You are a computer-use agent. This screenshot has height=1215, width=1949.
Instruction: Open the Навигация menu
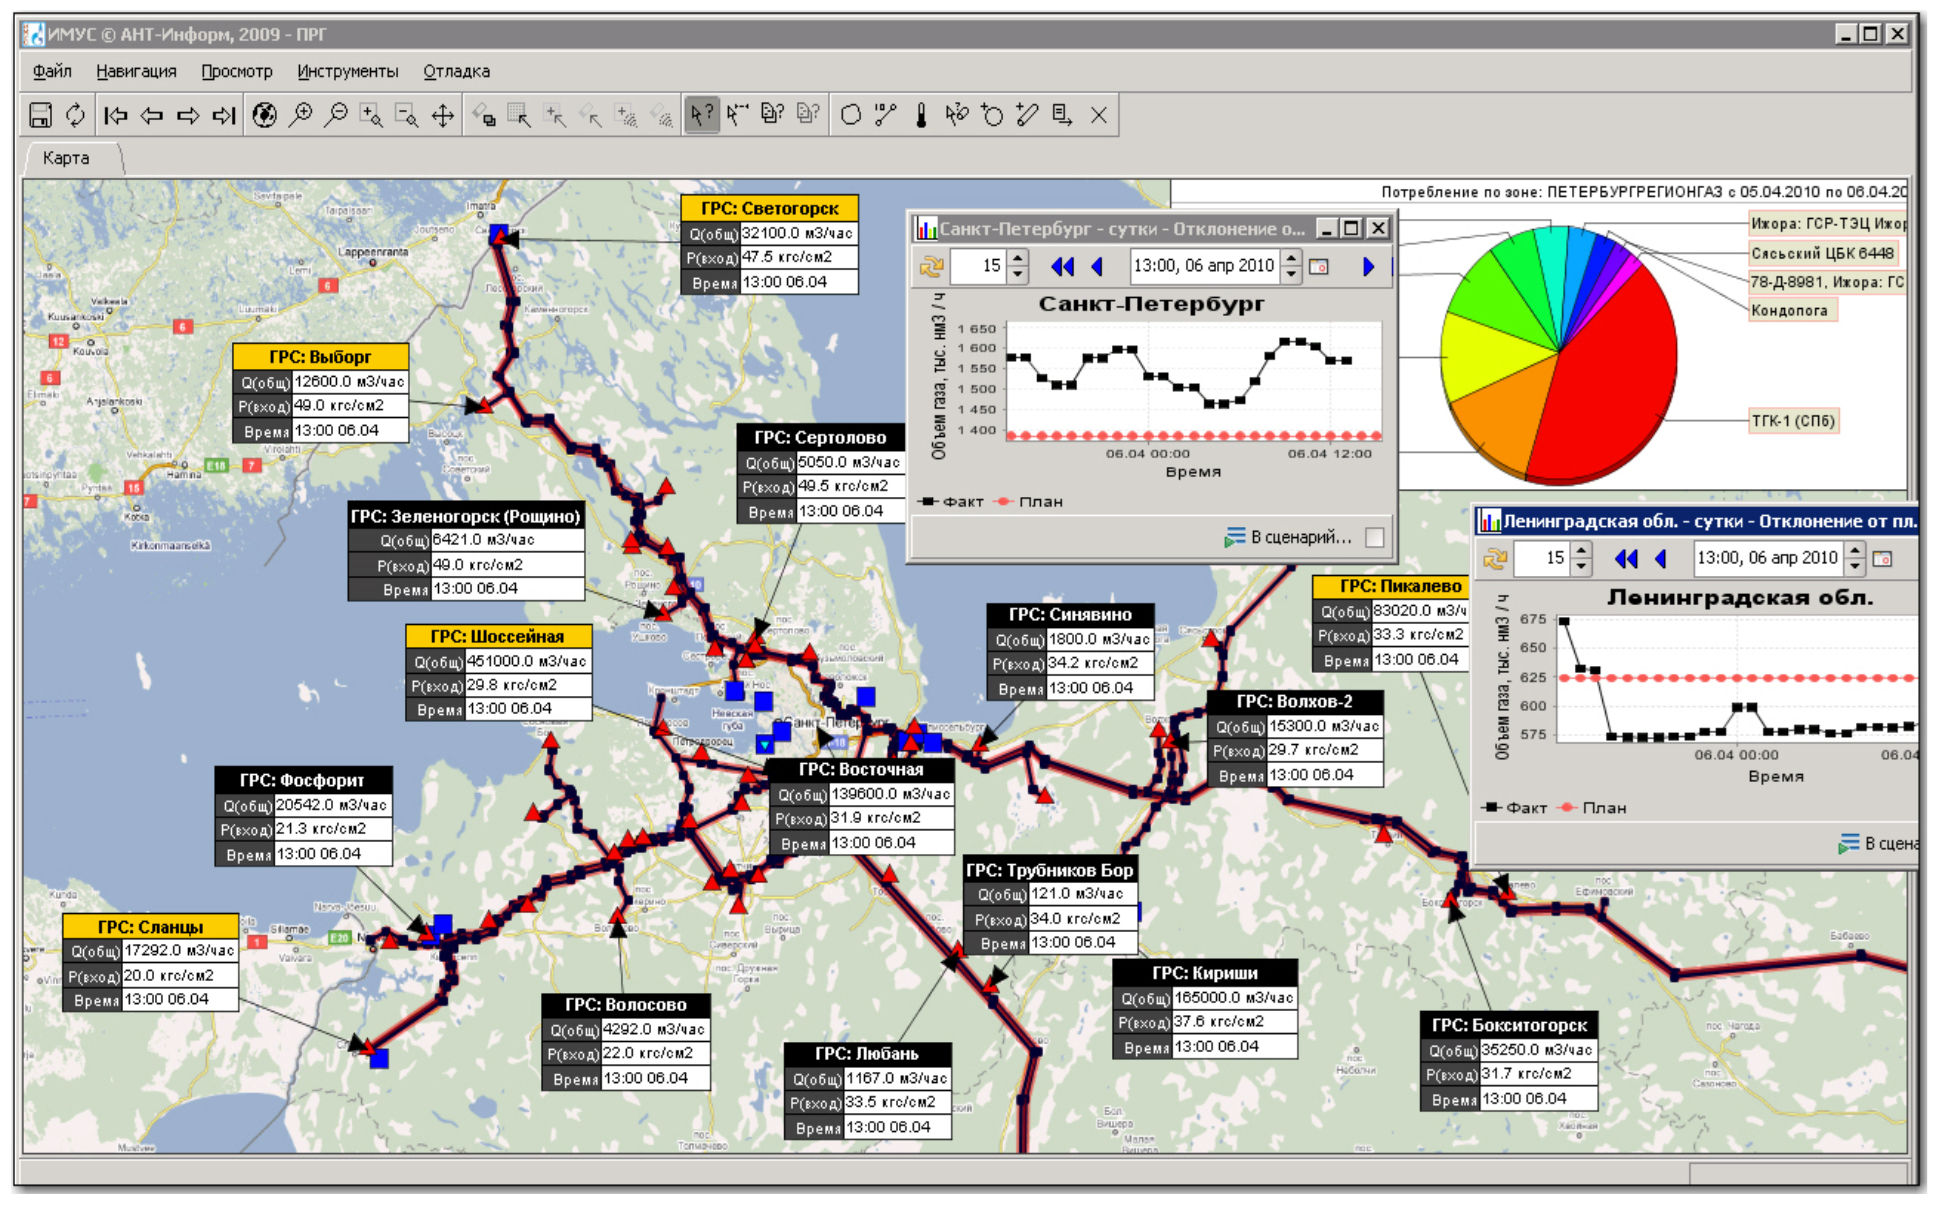coord(136,71)
